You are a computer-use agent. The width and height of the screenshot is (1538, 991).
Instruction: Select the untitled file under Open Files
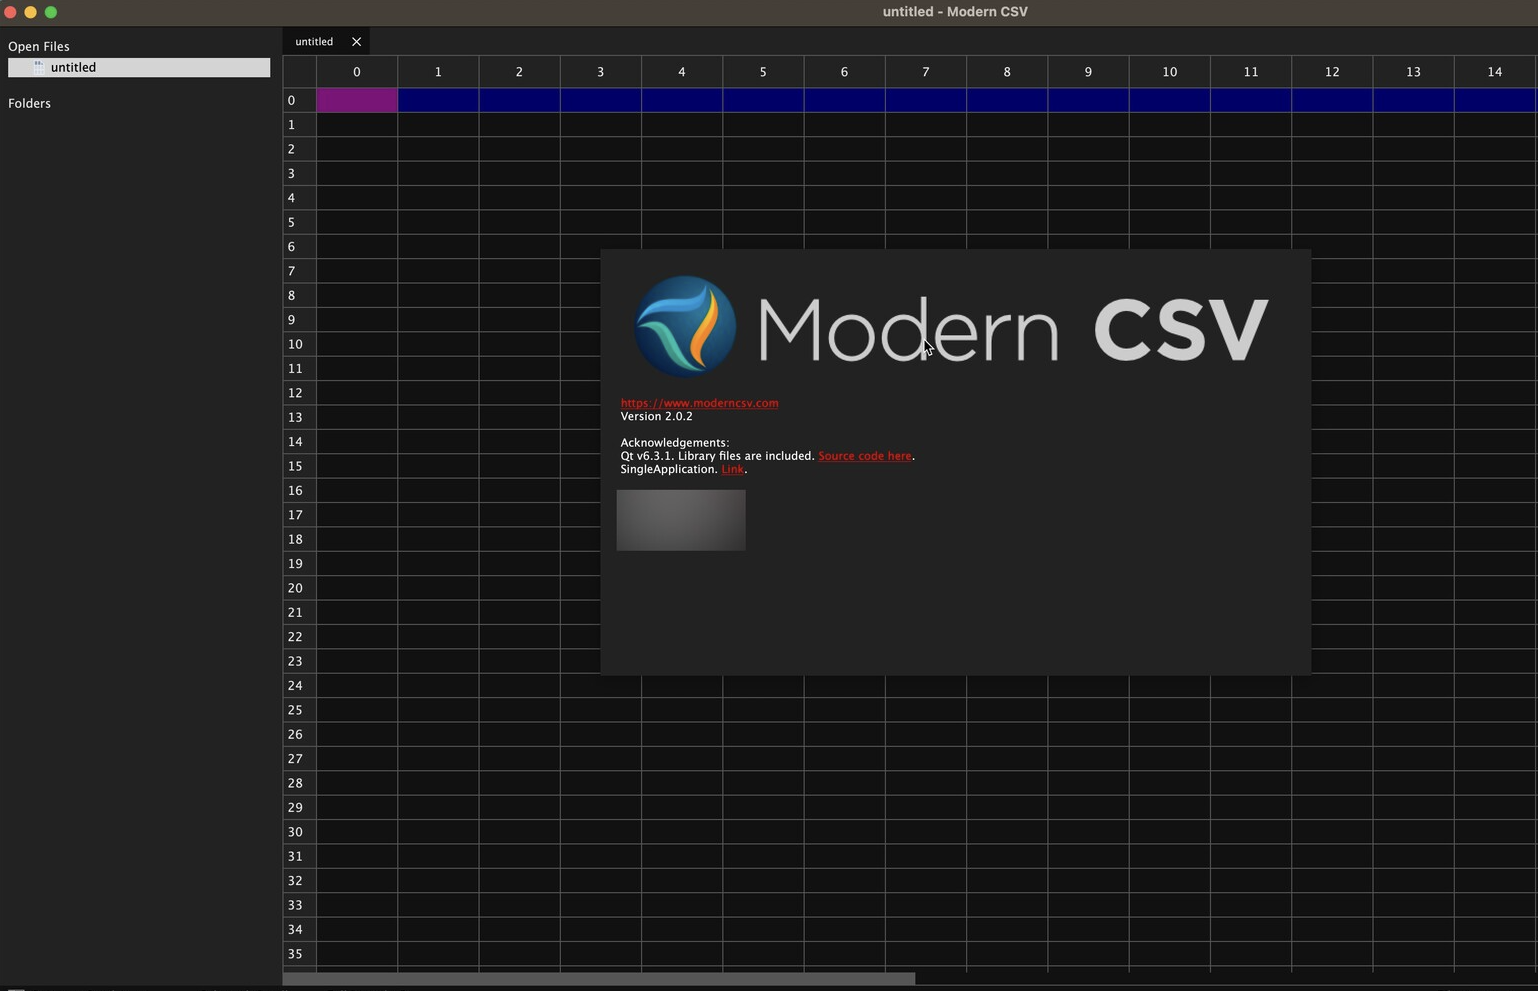coord(73,67)
